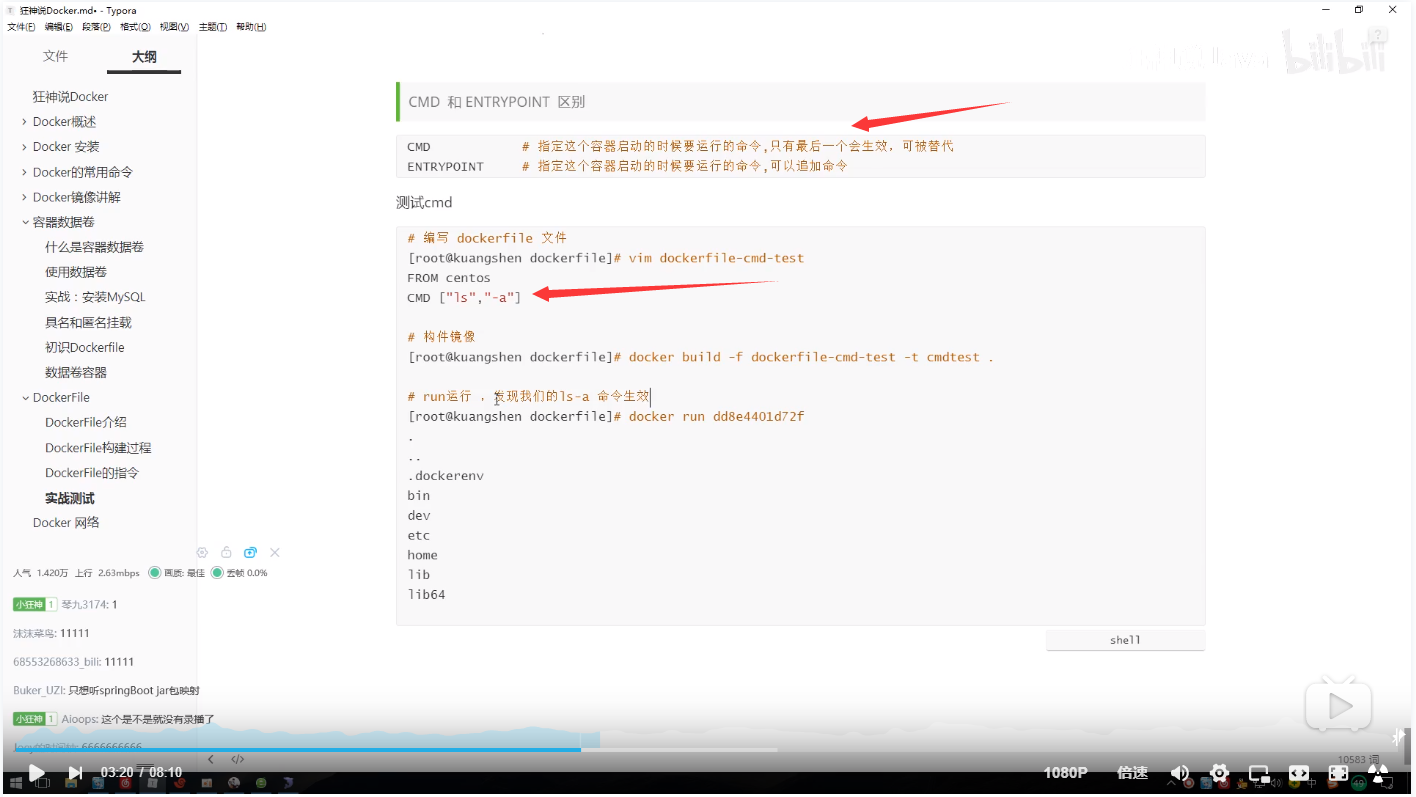Screen dimensions: 1416x797
Task: Open 帮助(H) menu
Action: [x=251, y=27]
